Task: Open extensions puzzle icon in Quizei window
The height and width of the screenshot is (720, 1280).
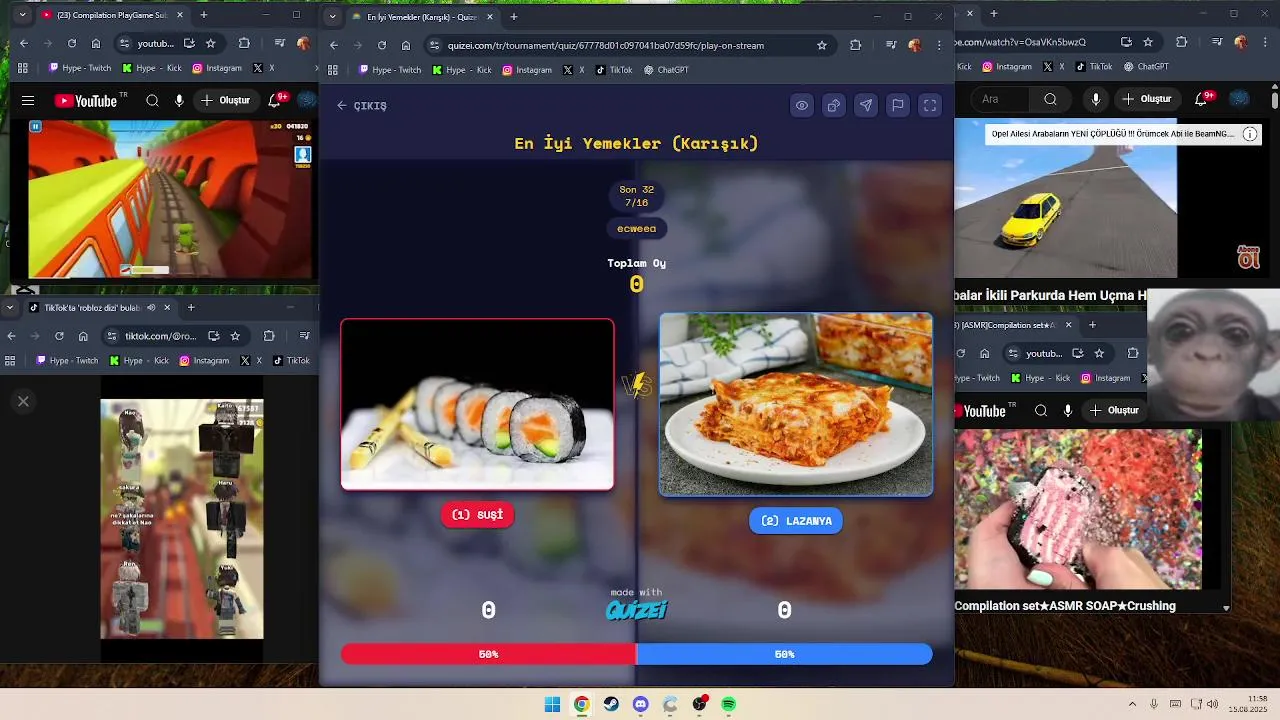Action: coord(855,45)
